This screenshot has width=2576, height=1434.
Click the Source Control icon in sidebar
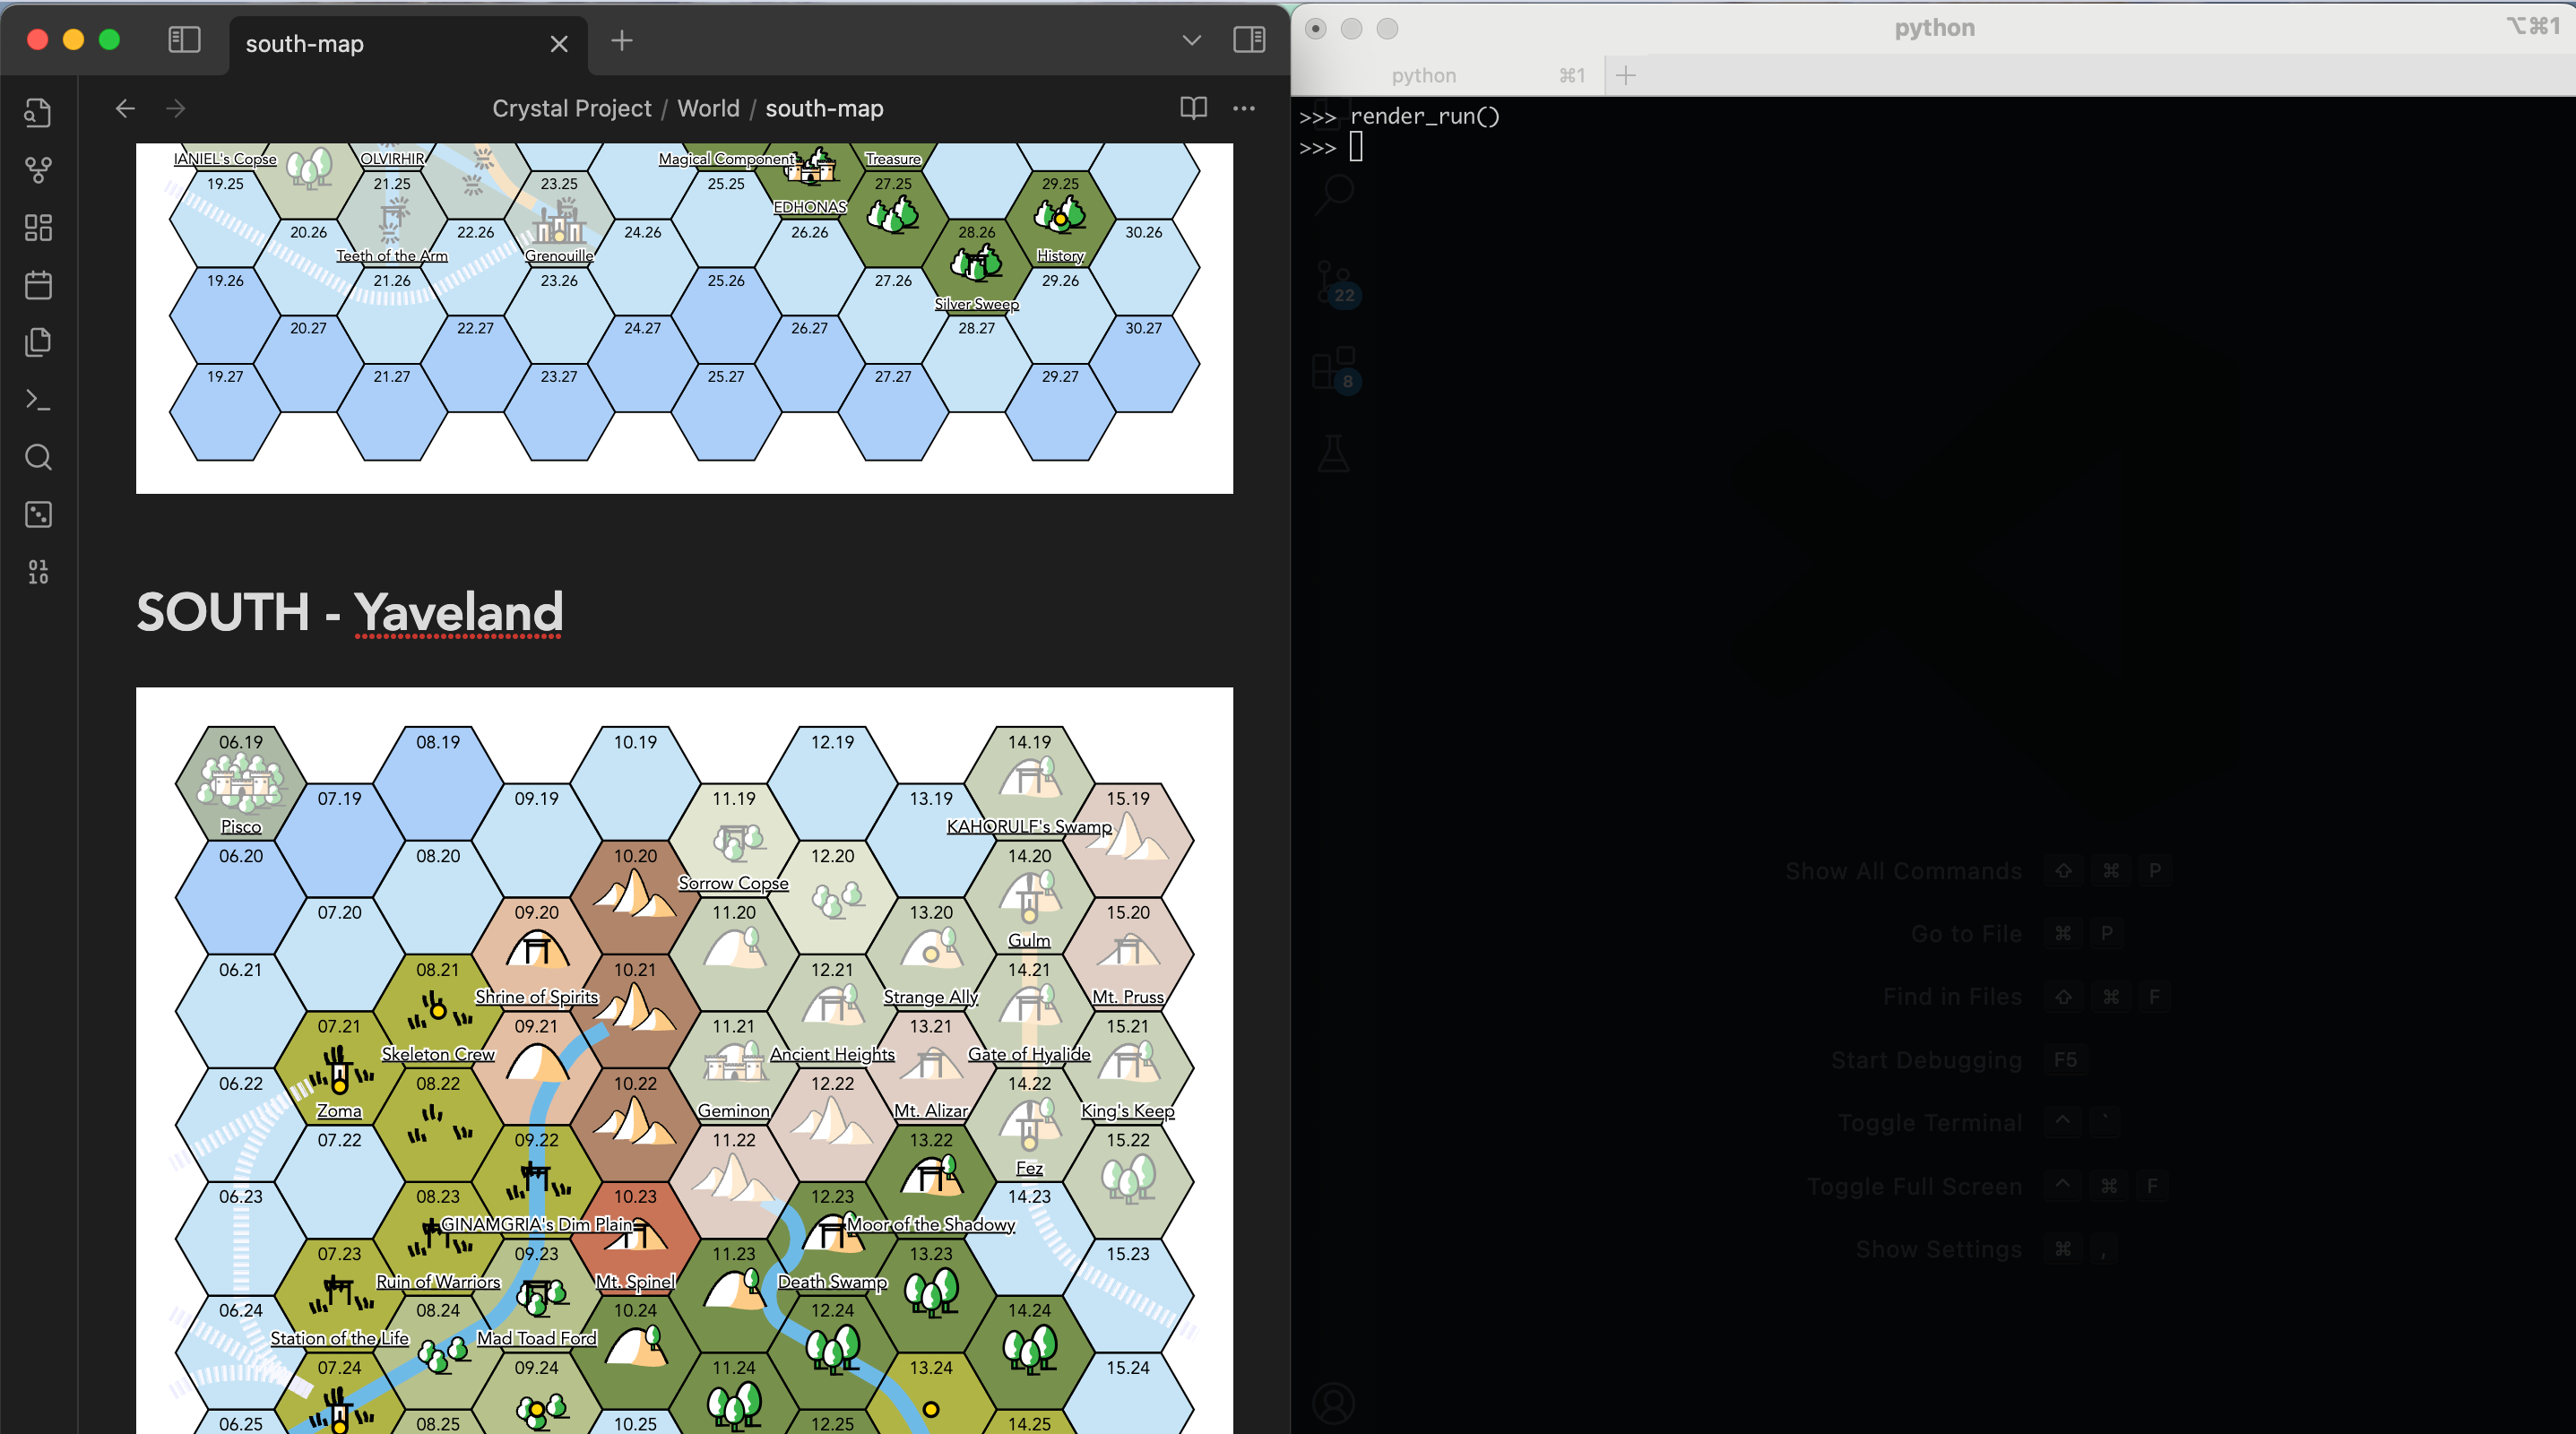(x=39, y=169)
